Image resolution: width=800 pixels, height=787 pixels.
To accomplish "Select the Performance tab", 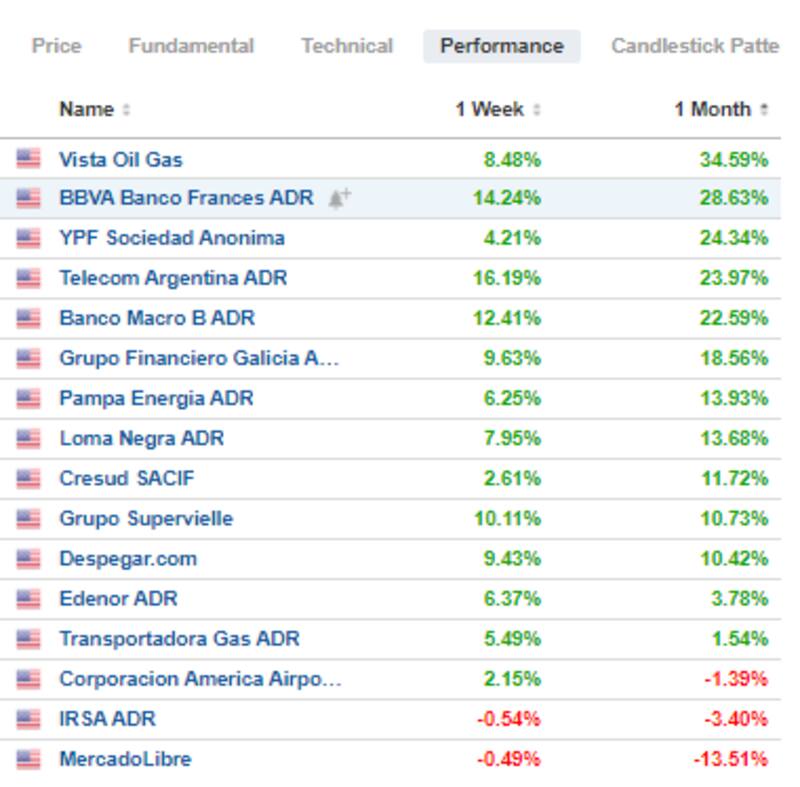I will tap(501, 46).
